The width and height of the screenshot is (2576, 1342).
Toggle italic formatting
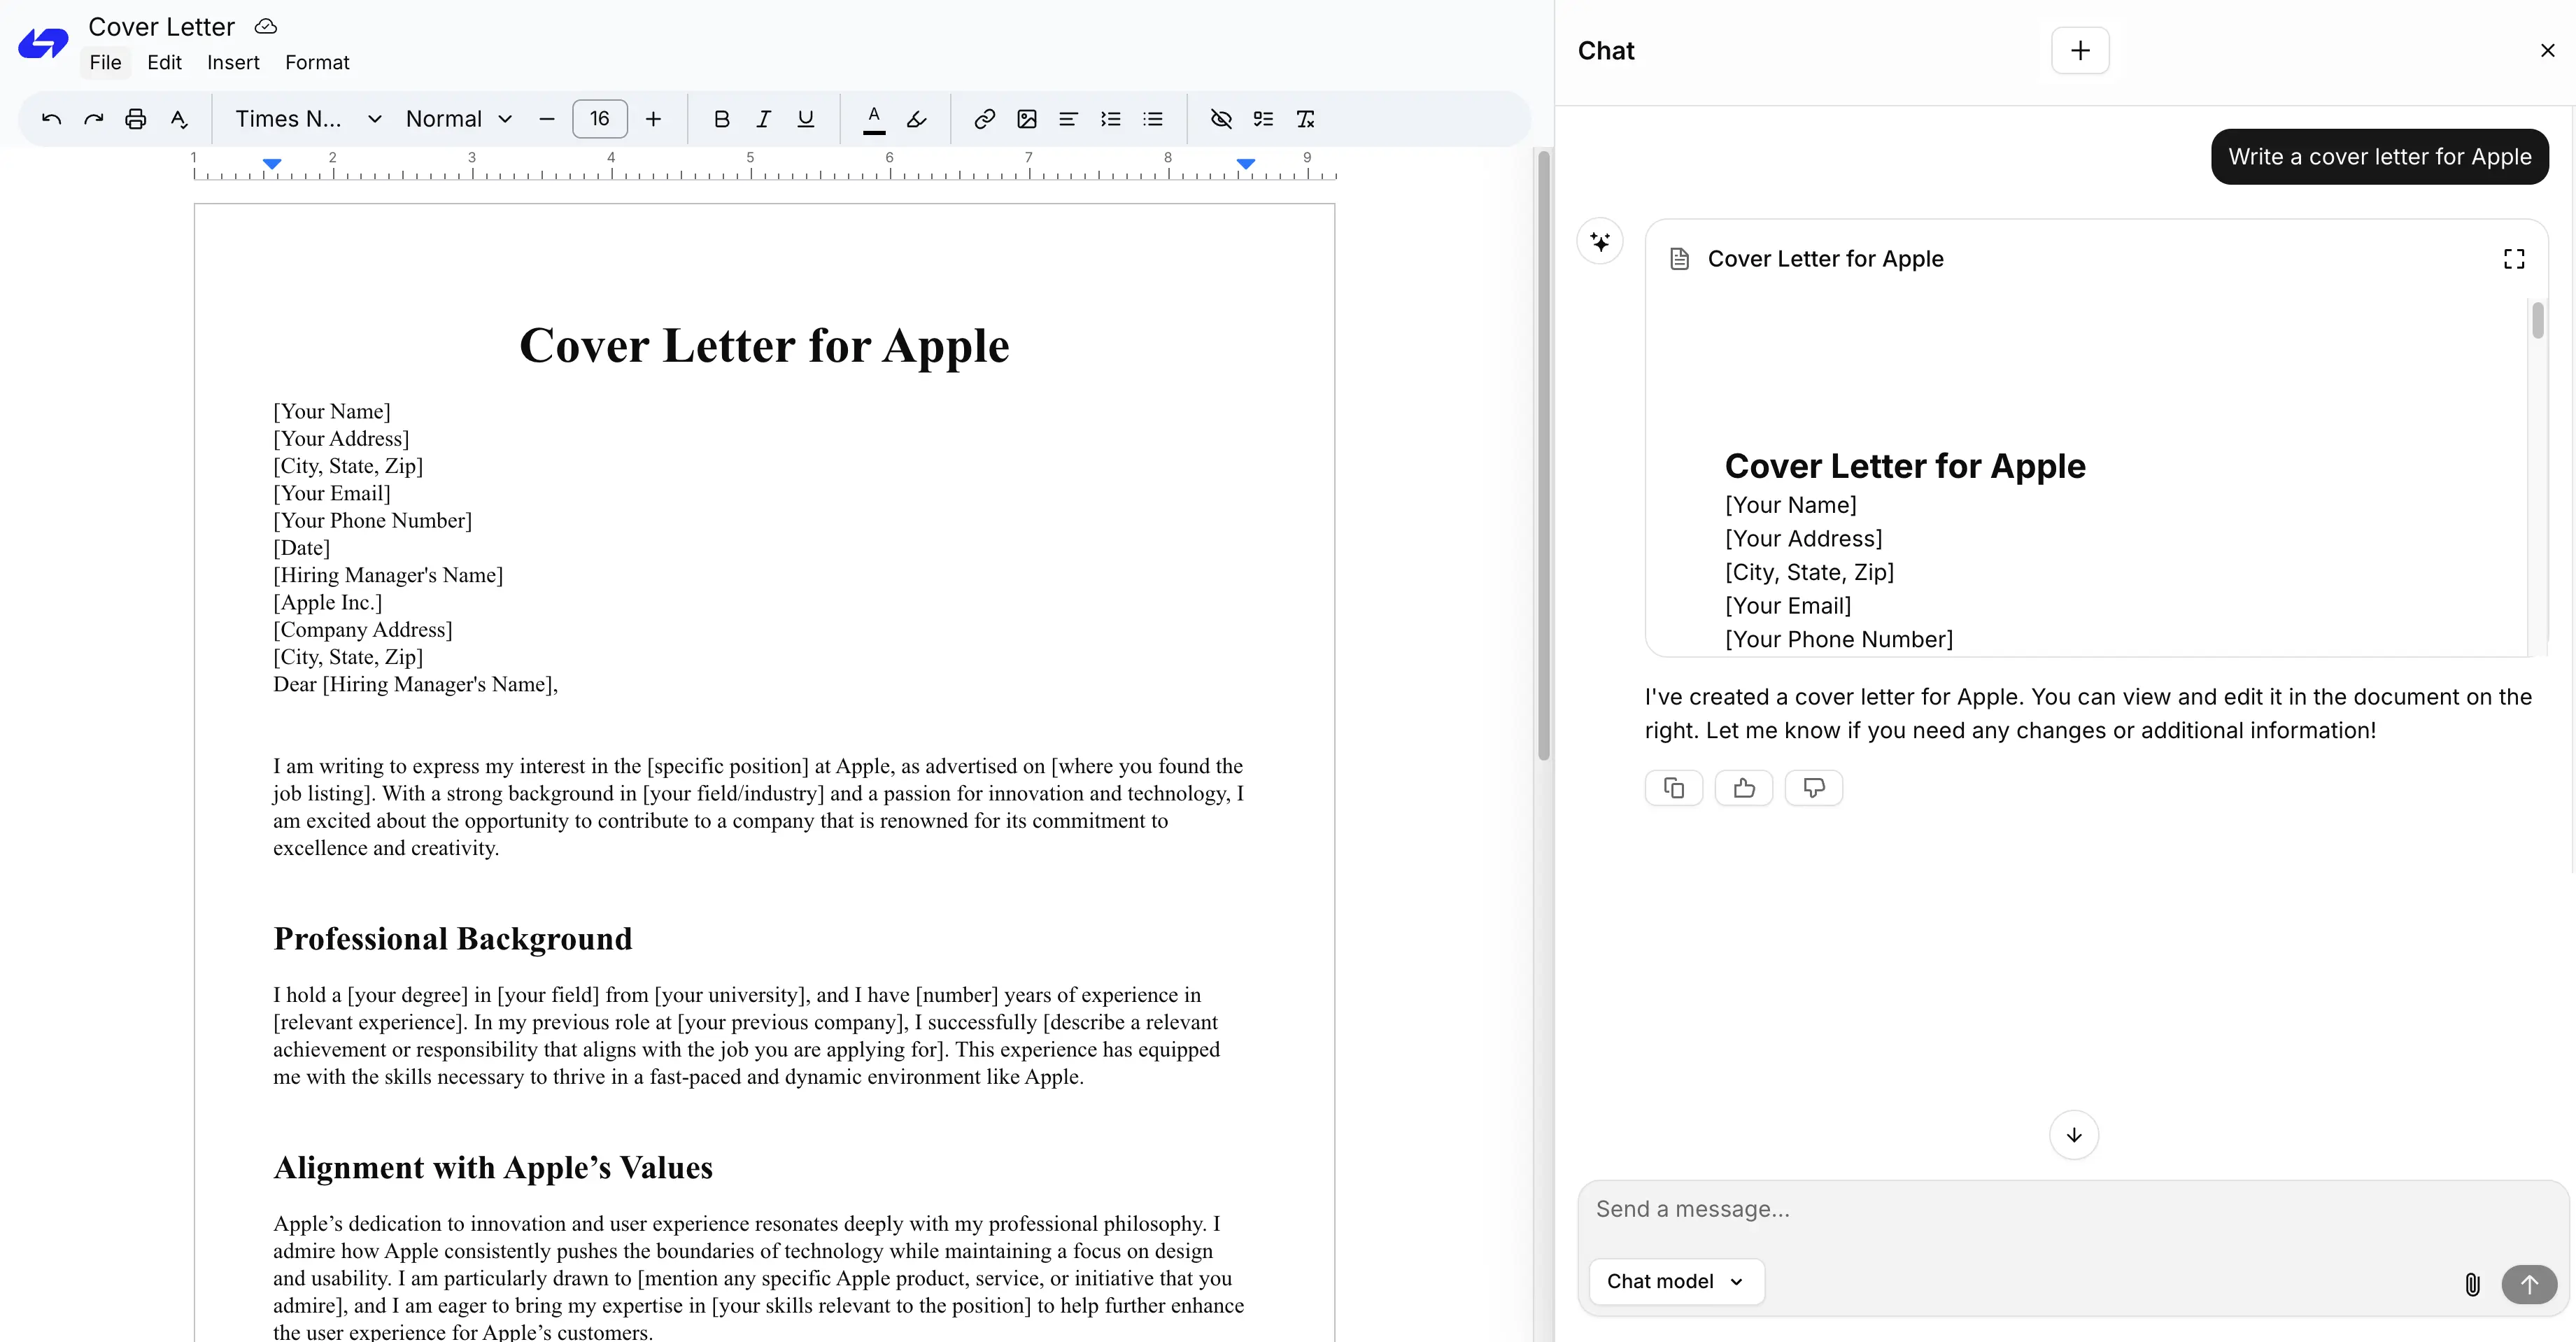(x=764, y=119)
